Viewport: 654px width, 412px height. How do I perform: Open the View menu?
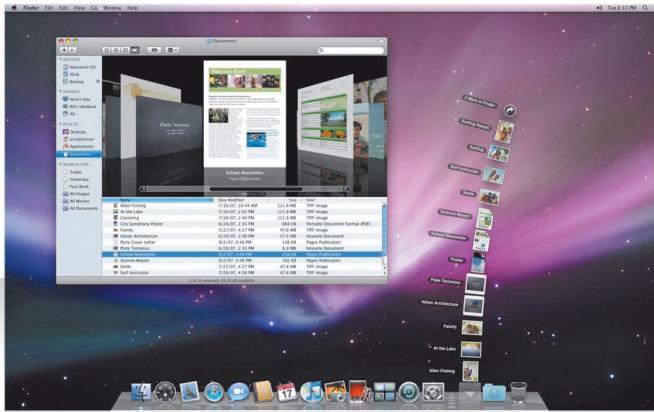79,8
